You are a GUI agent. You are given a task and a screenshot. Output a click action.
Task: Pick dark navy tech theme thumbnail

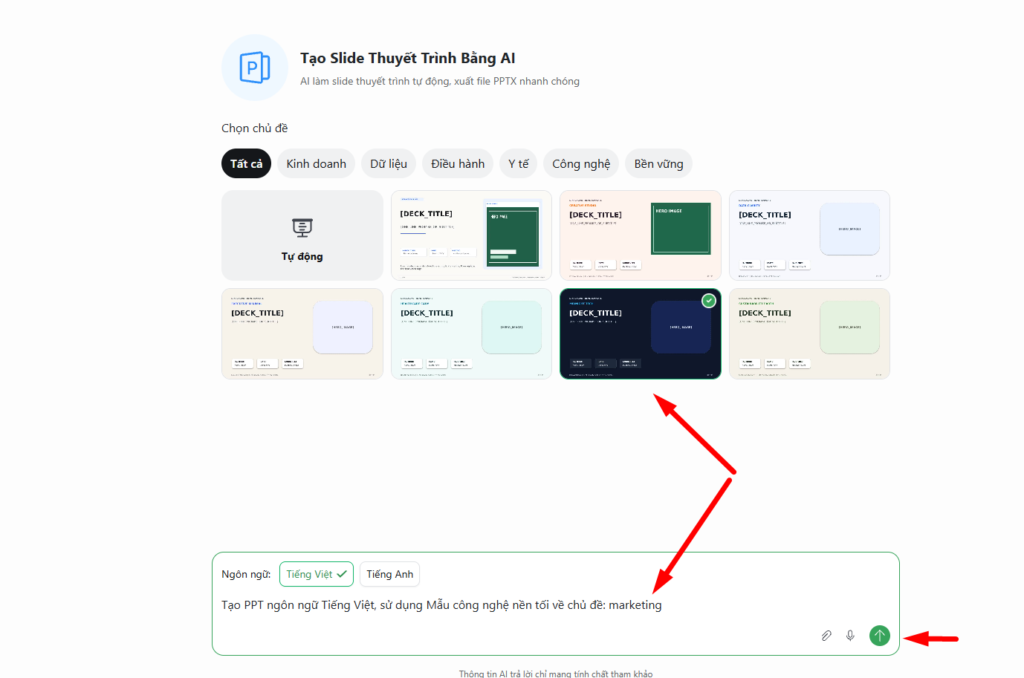pyautogui.click(x=641, y=334)
